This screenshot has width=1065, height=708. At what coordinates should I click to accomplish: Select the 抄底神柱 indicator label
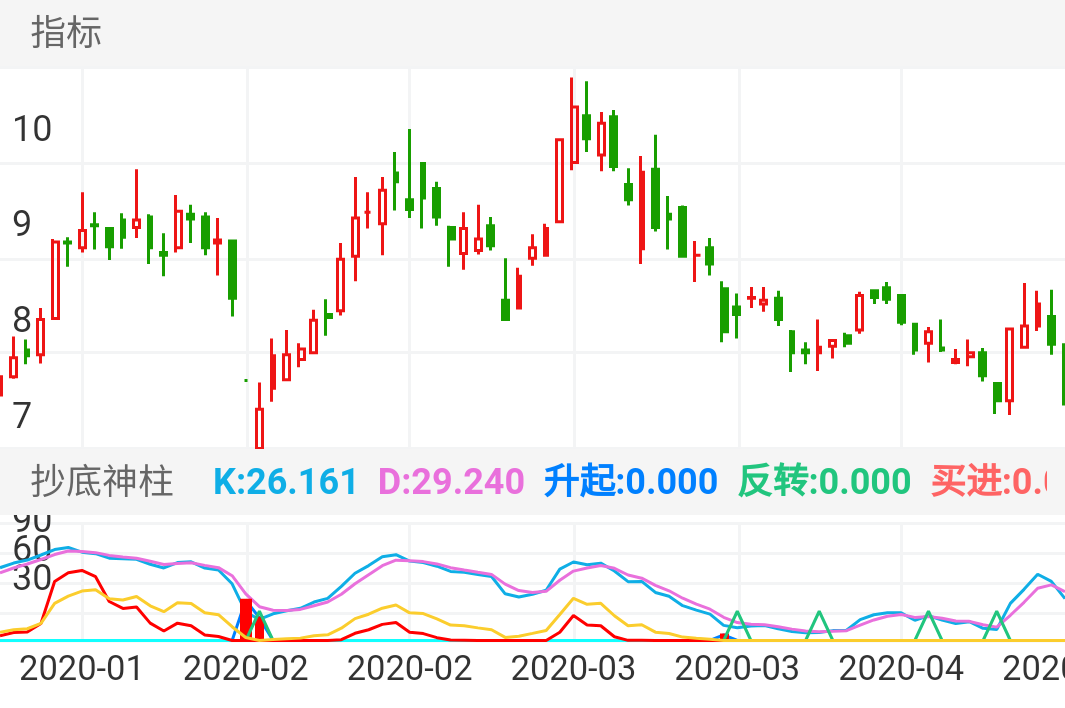[x=105, y=482]
